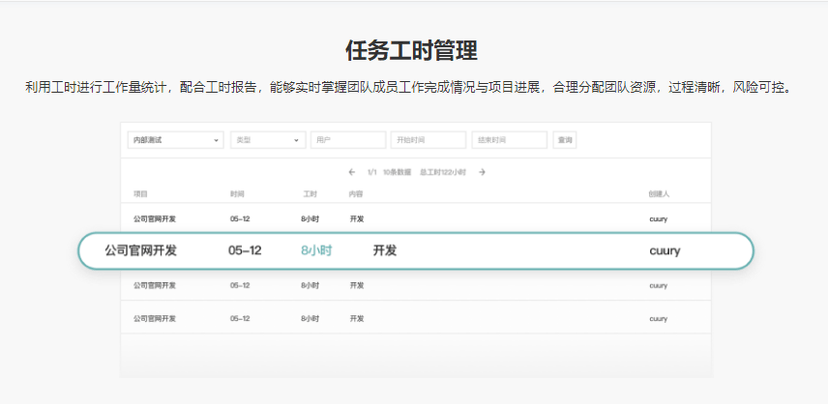Screen dimensions: 828x404
Task: Focus the 用户 user input field
Action: [x=349, y=140]
